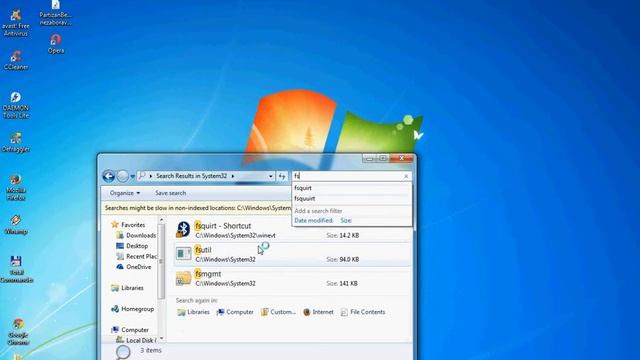
Task: Open Libraries in the navigation pane
Action: click(x=127, y=288)
